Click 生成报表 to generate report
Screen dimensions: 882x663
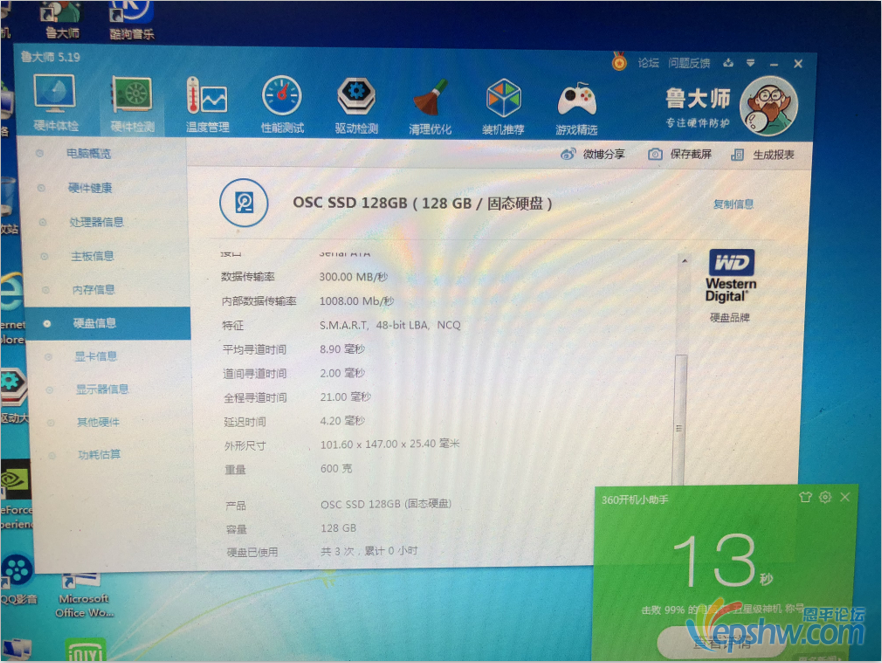click(x=763, y=155)
